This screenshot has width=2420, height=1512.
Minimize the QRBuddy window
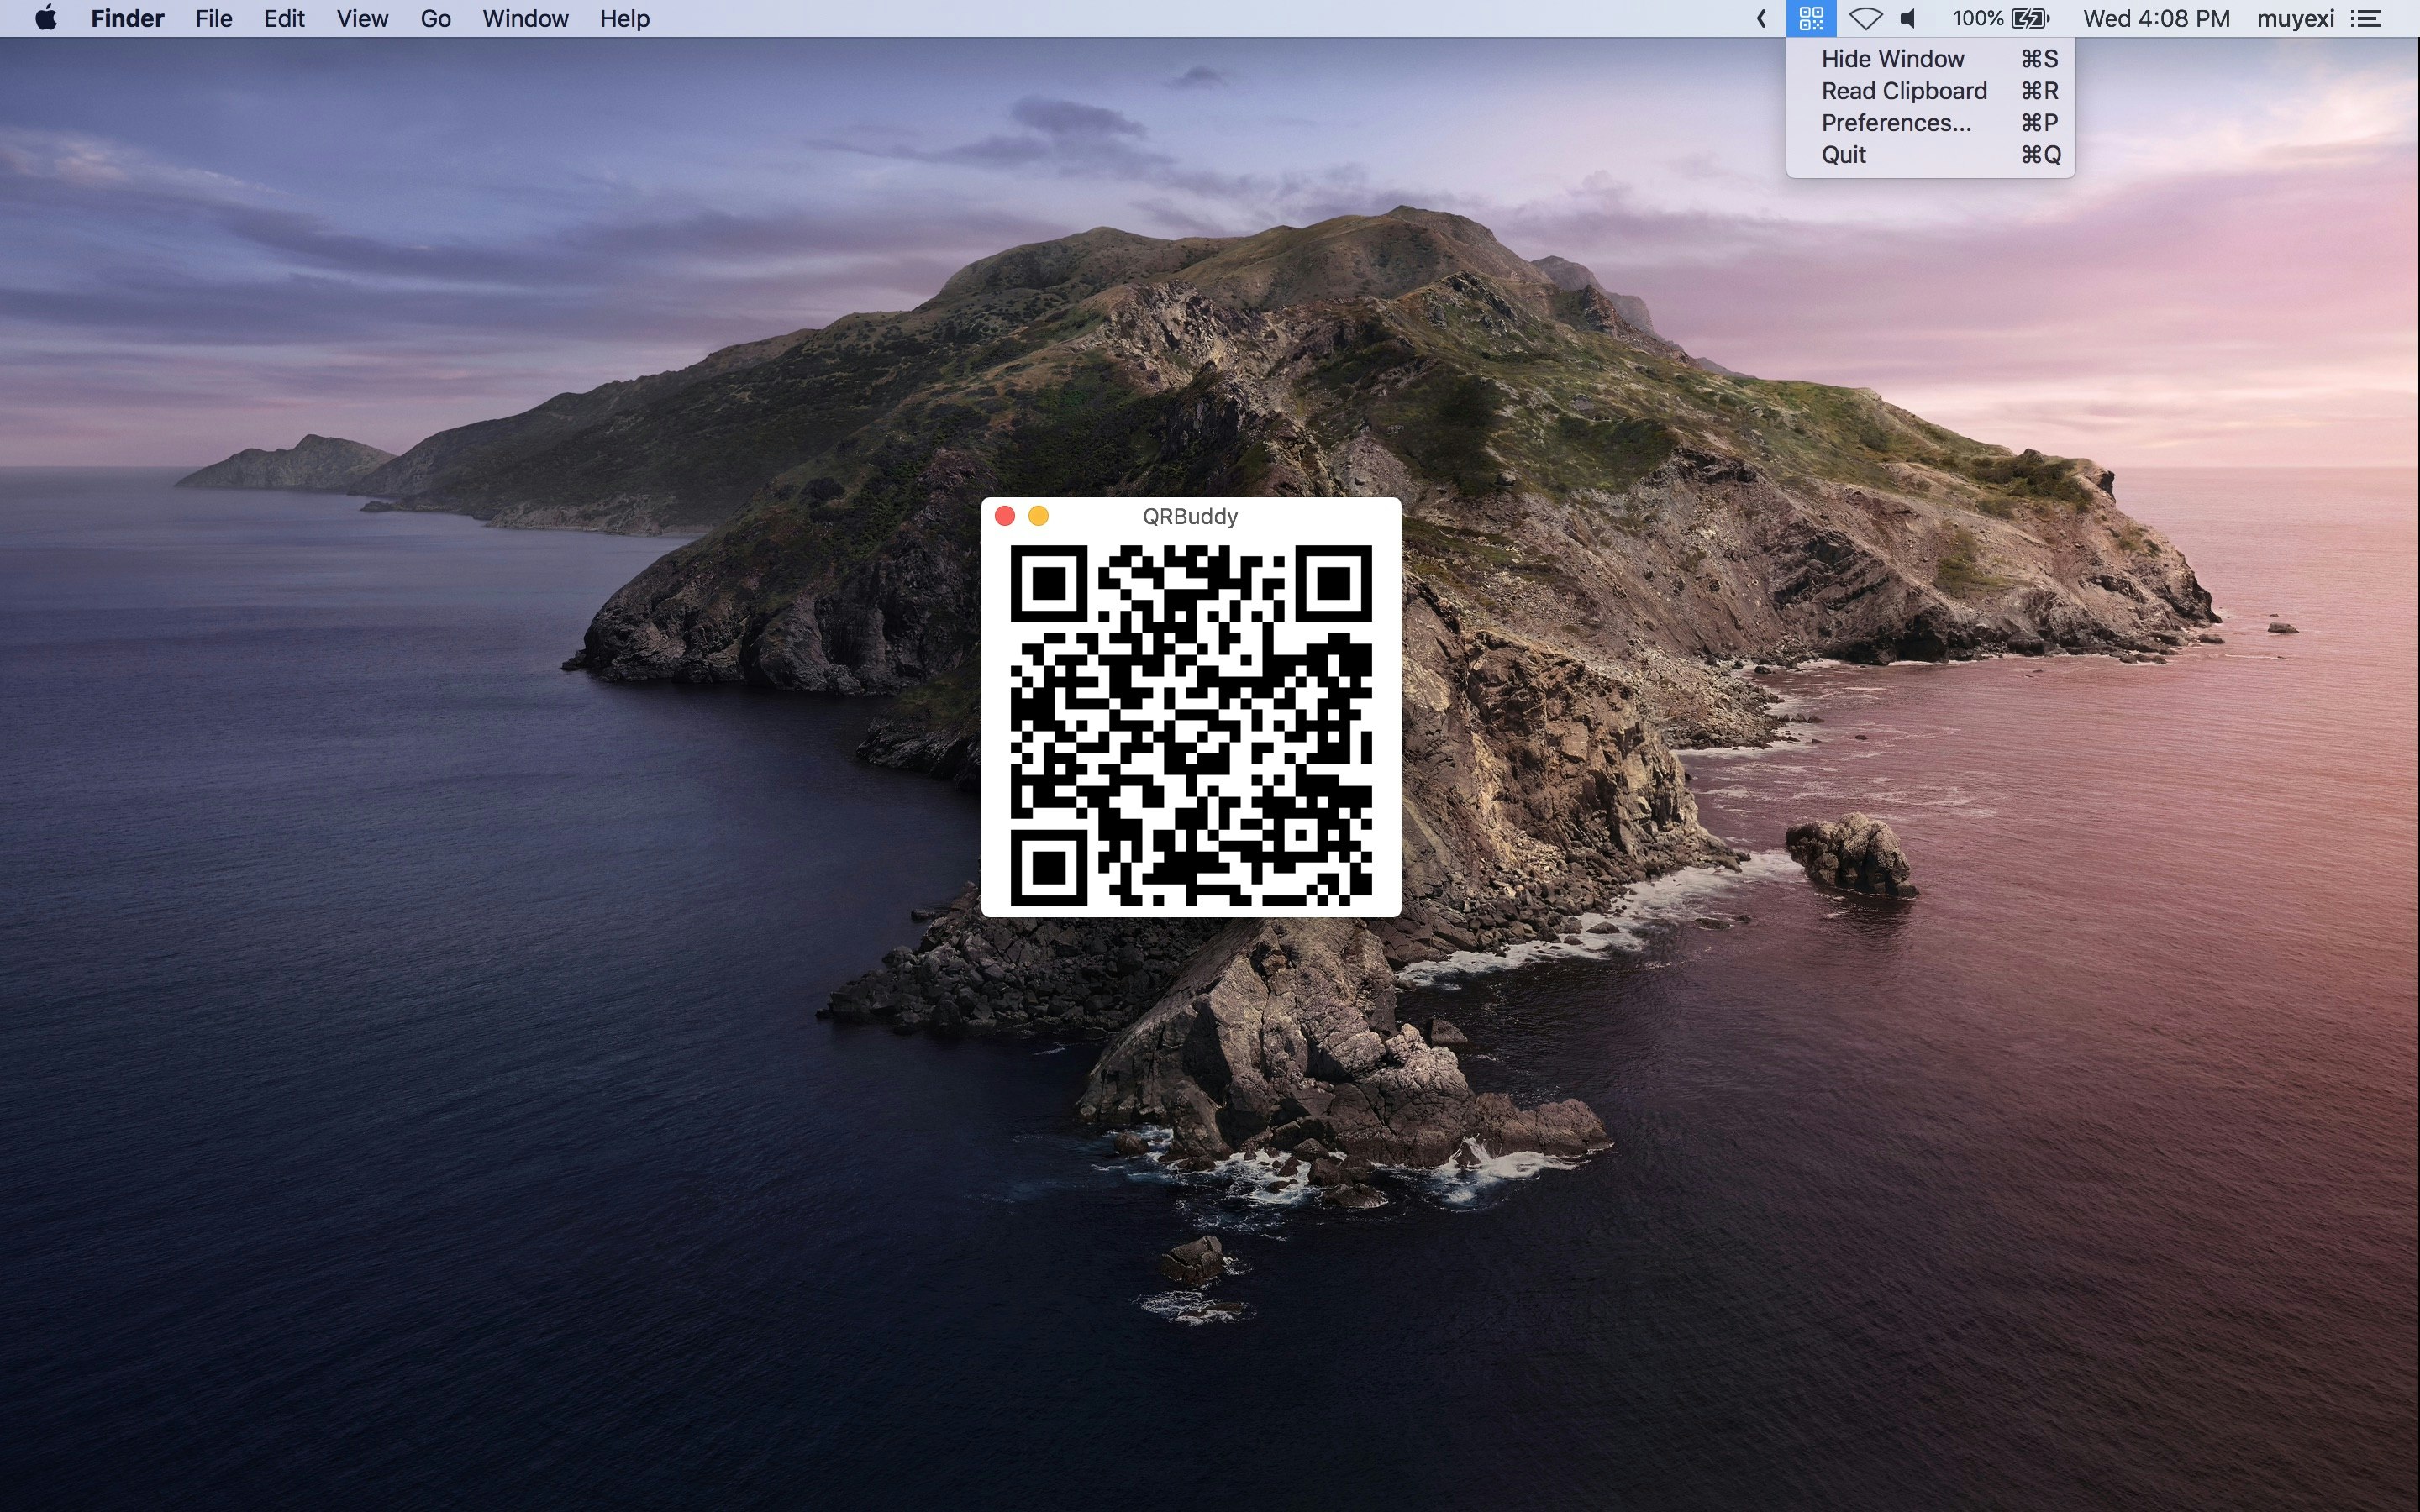coord(1038,516)
